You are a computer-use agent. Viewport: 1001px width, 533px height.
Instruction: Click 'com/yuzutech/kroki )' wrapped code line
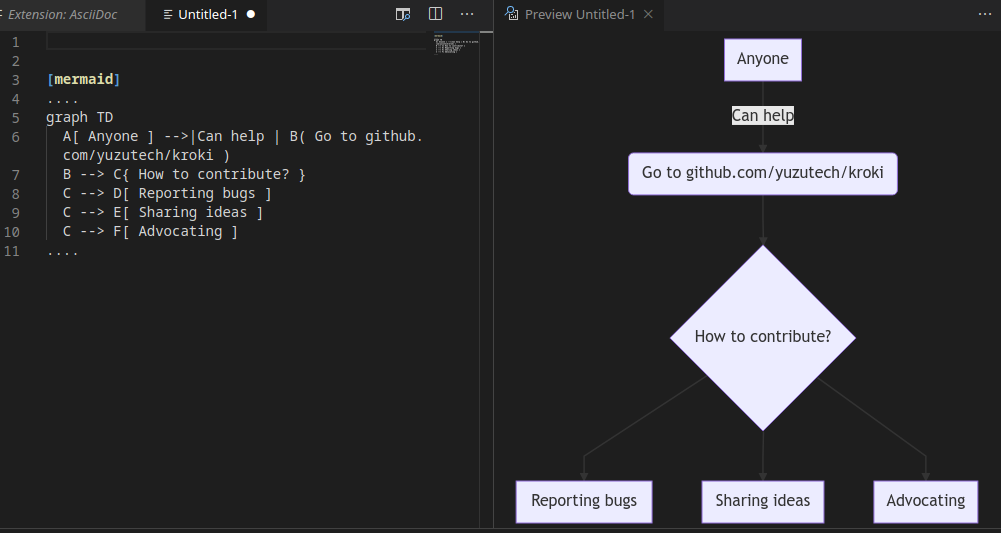pos(146,155)
